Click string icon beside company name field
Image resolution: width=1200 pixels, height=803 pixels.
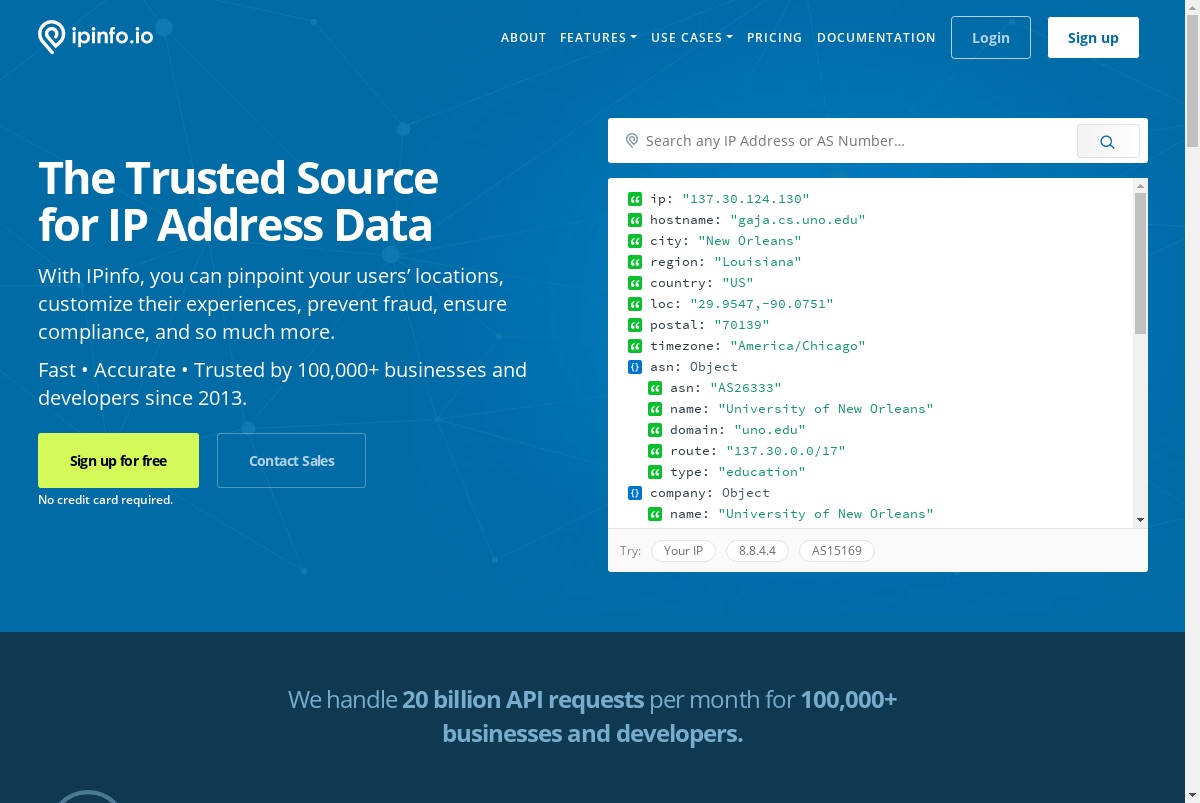click(655, 514)
